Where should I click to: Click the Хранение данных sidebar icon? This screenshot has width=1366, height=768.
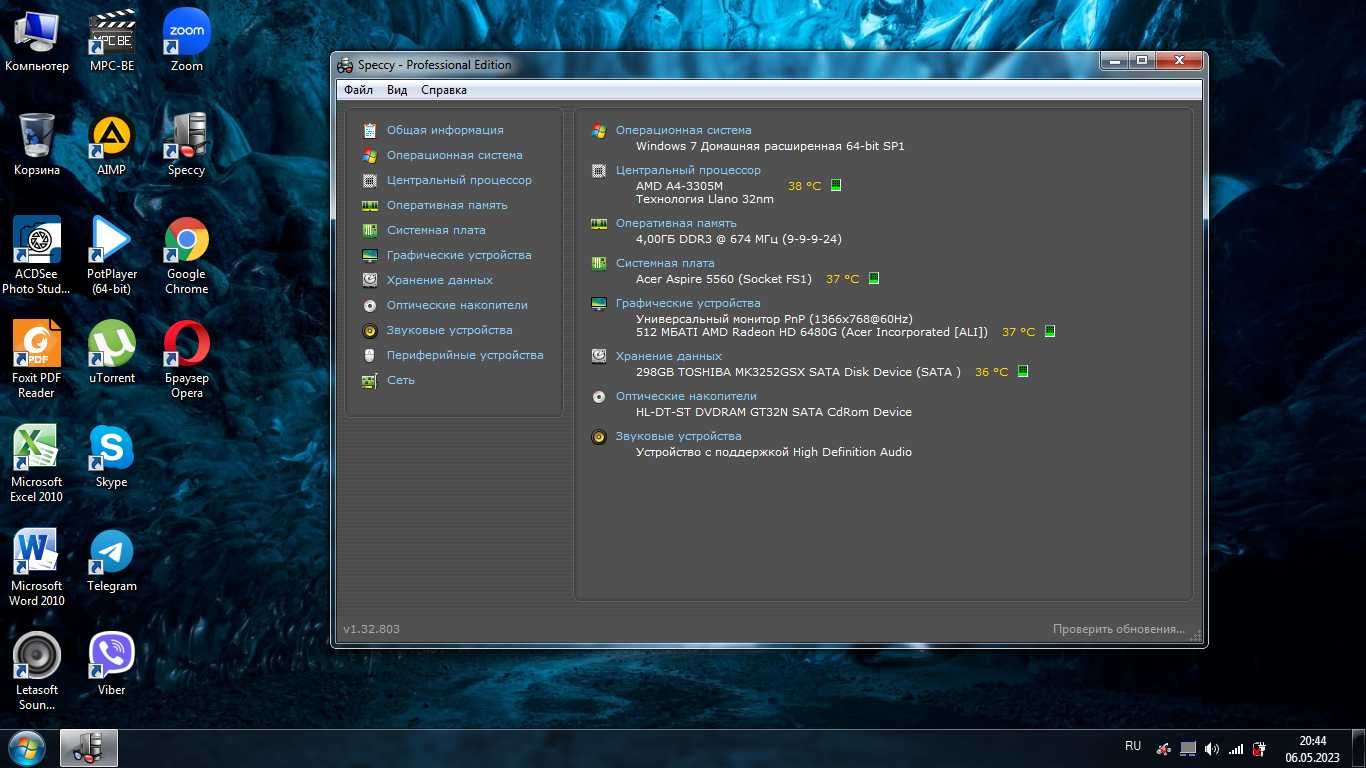(x=370, y=280)
